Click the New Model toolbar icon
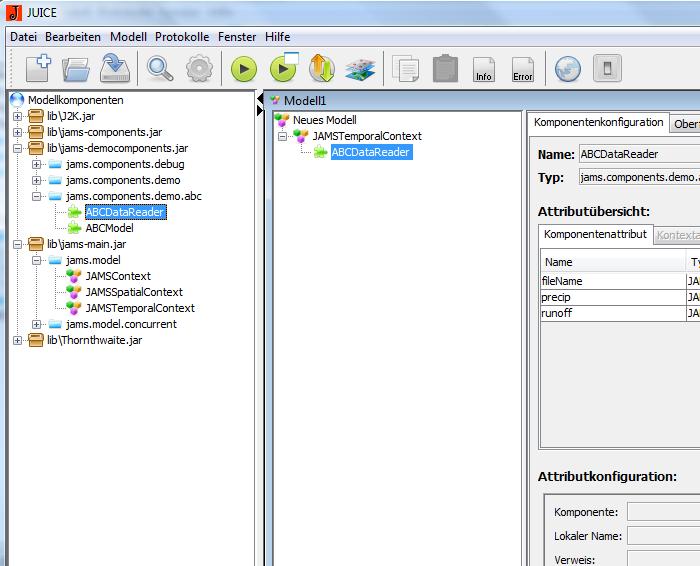This screenshot has width=700, height=566. point(39,68)
